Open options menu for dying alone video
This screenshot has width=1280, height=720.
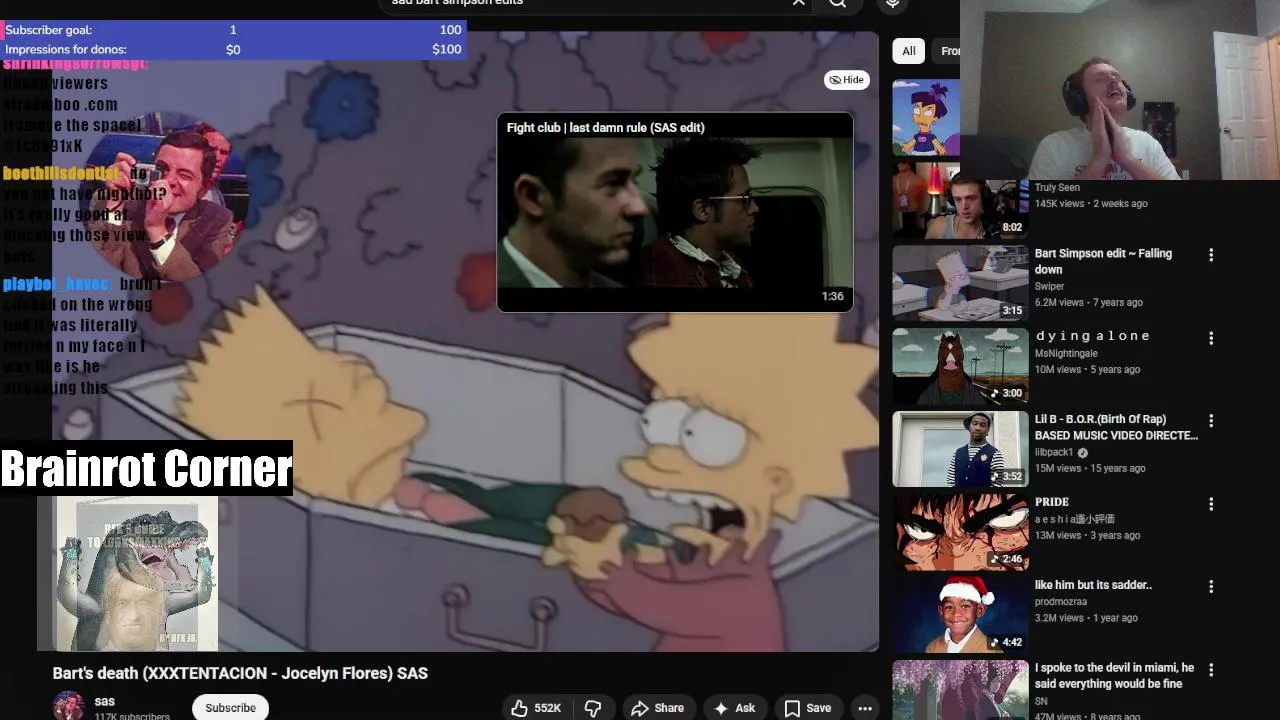coord(1211,338)
